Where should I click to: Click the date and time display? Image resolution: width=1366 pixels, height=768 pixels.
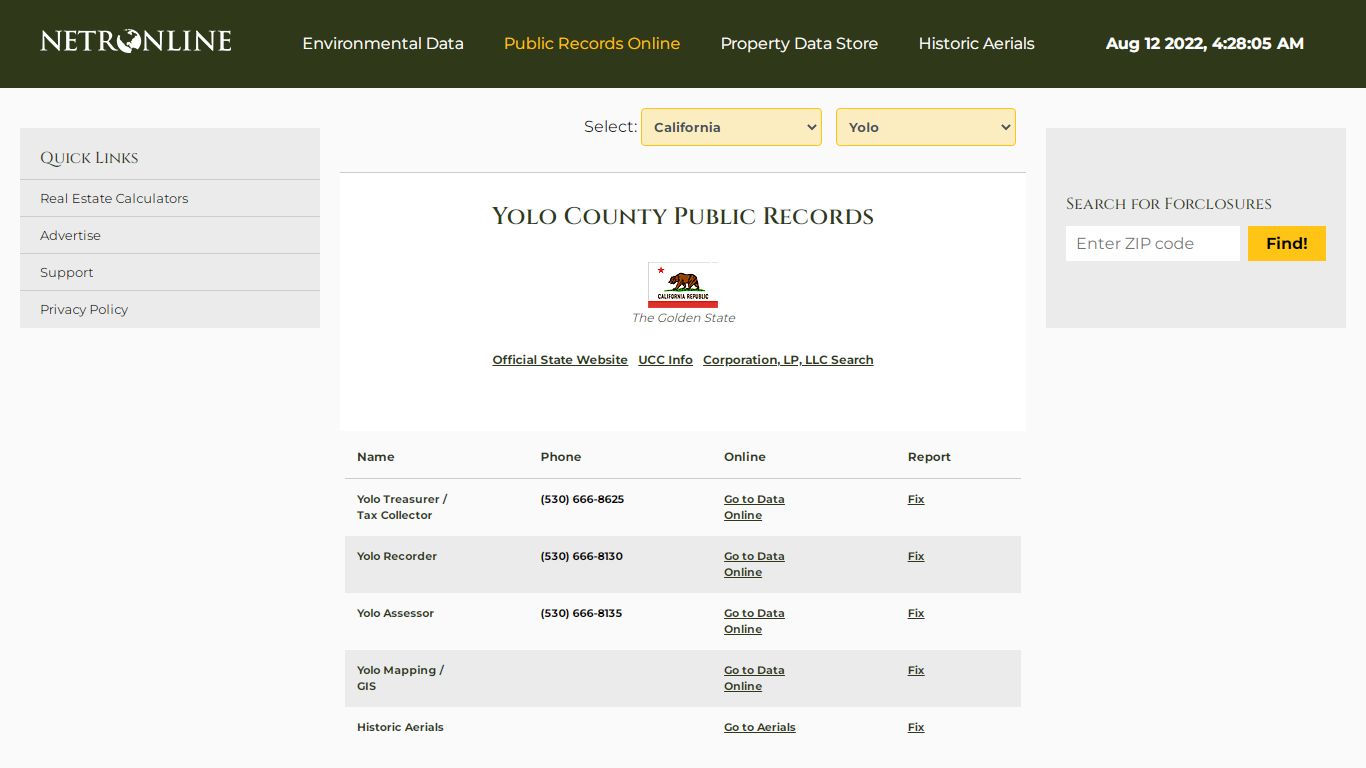[x=1205, y=44]
